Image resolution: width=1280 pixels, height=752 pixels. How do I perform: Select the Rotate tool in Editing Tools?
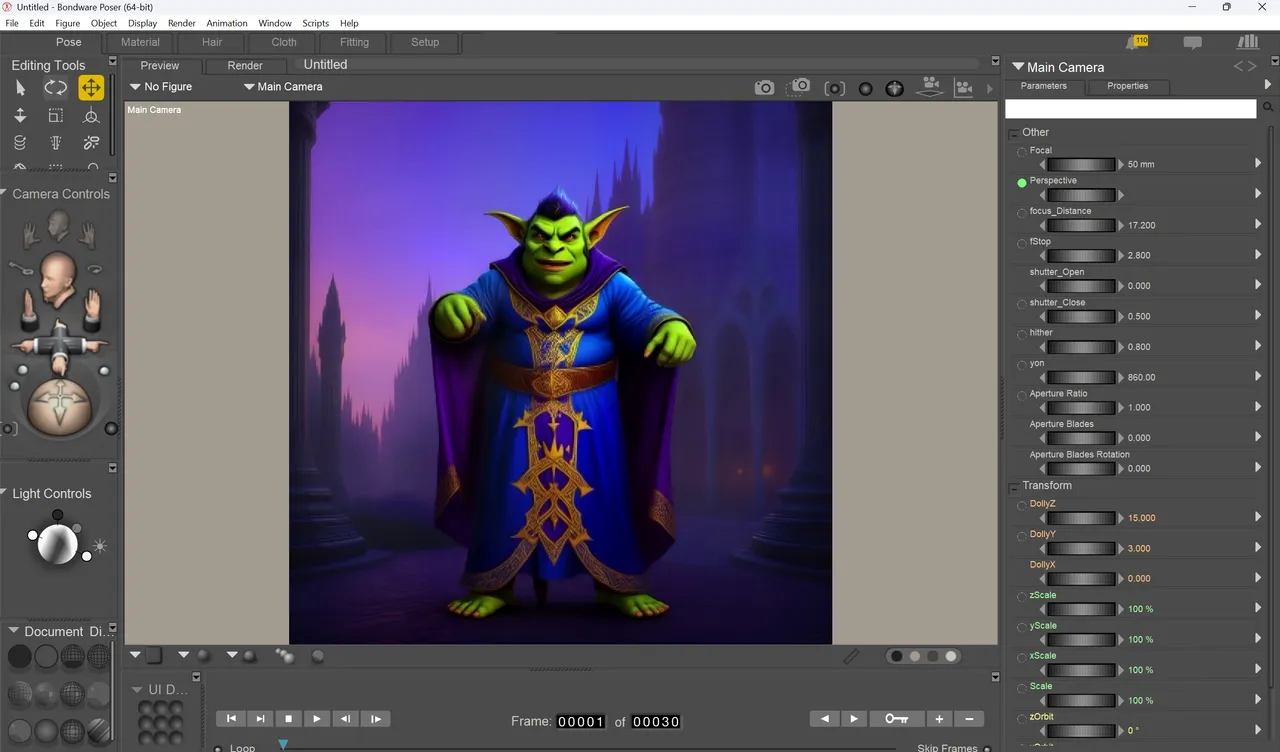pyautogui.click(x=56, y=88)
